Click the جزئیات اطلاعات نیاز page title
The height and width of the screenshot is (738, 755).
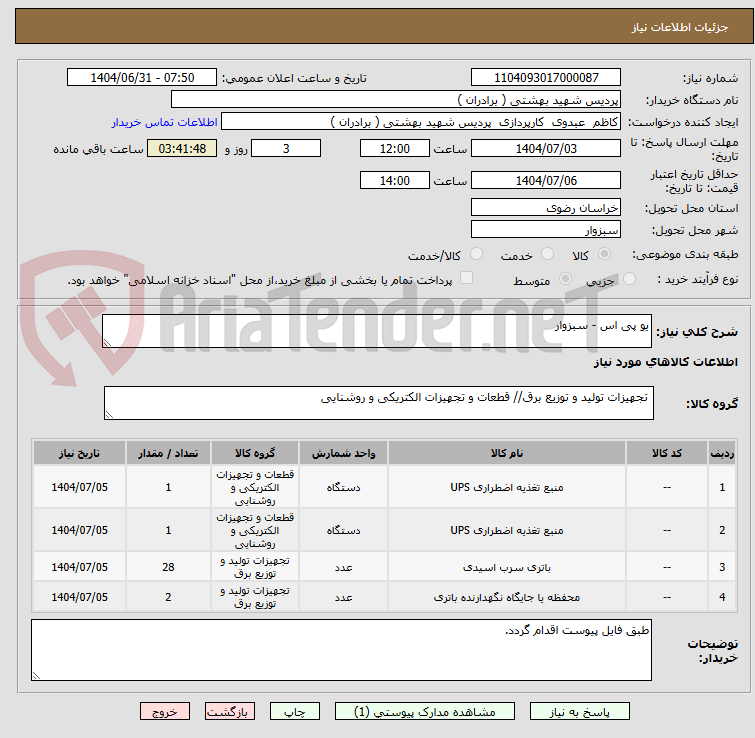679,27
